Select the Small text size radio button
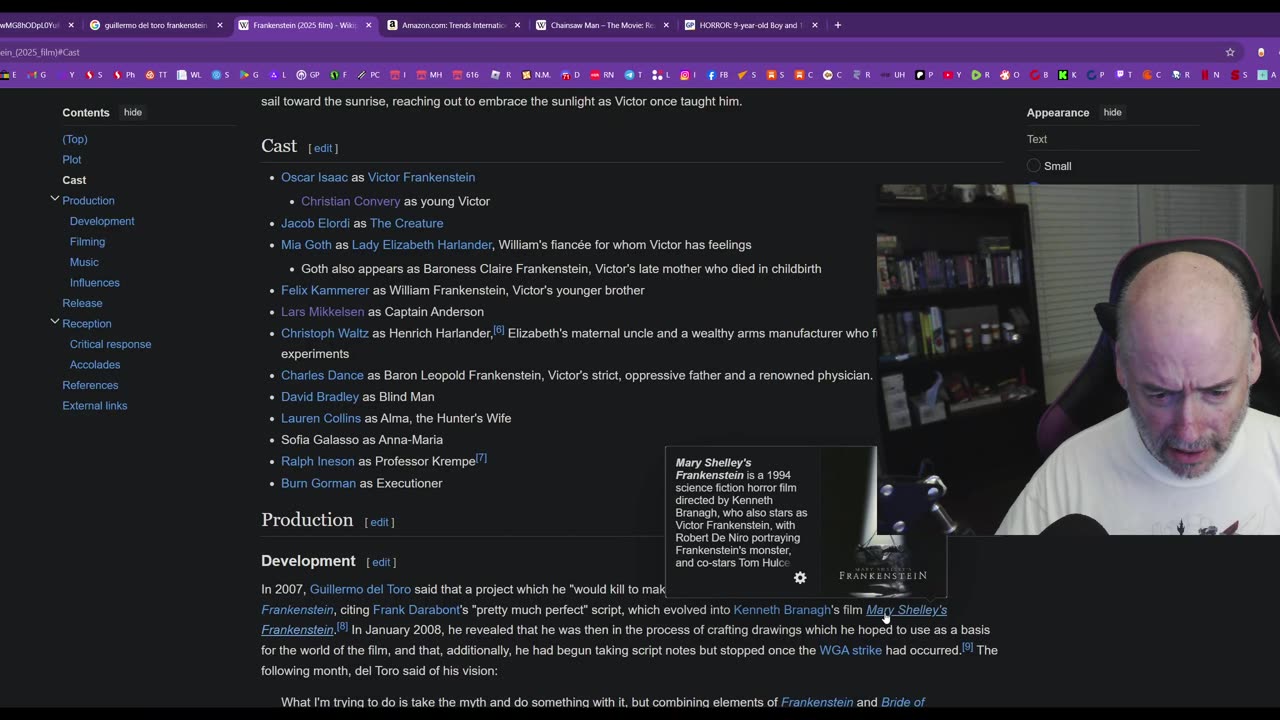The width and height of the screenshot is (1280, 720). pos(1034,166)
